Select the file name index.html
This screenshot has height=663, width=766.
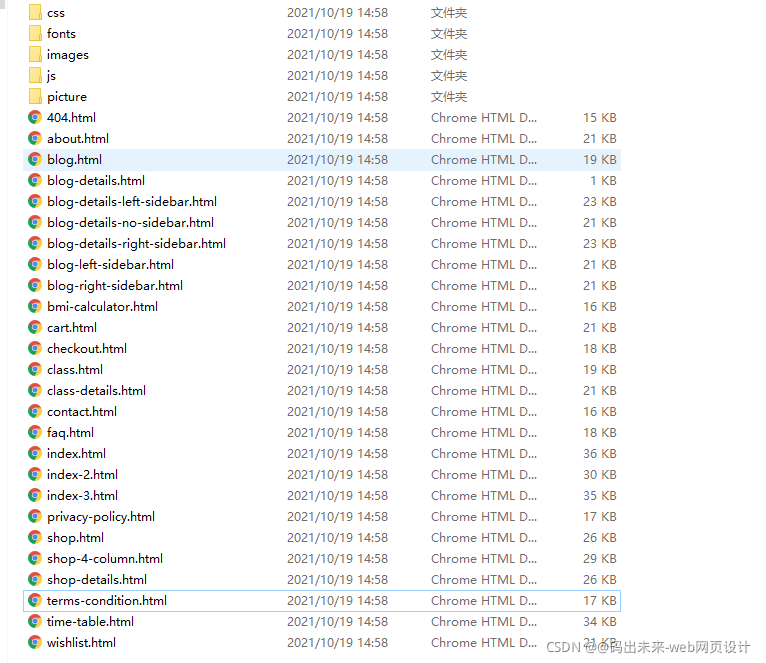point(76,454)
